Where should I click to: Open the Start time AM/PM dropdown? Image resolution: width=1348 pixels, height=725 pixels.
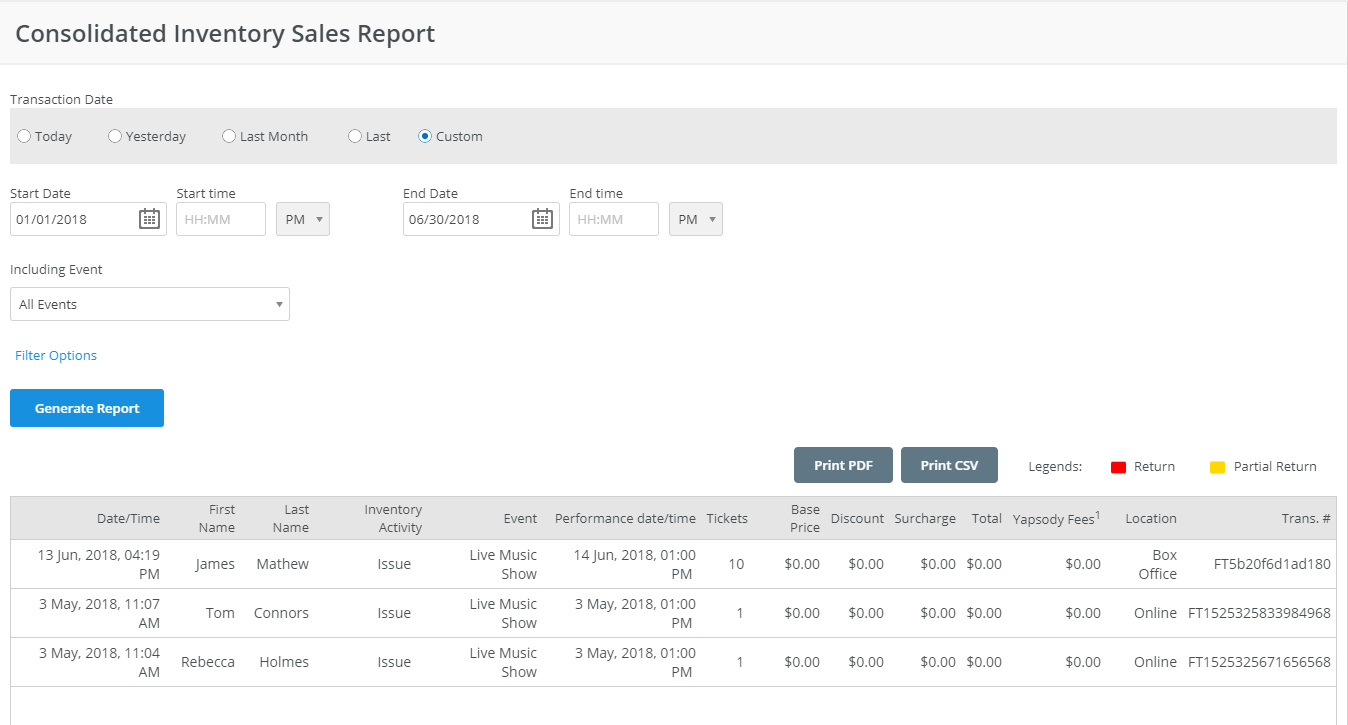303,219
